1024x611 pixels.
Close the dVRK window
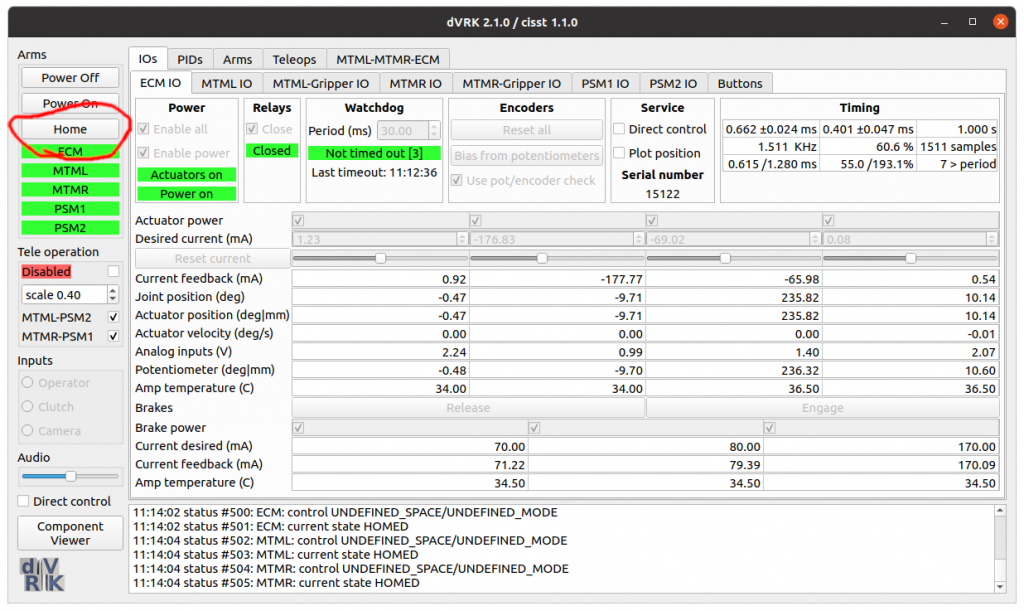(x=1000, y=22)
